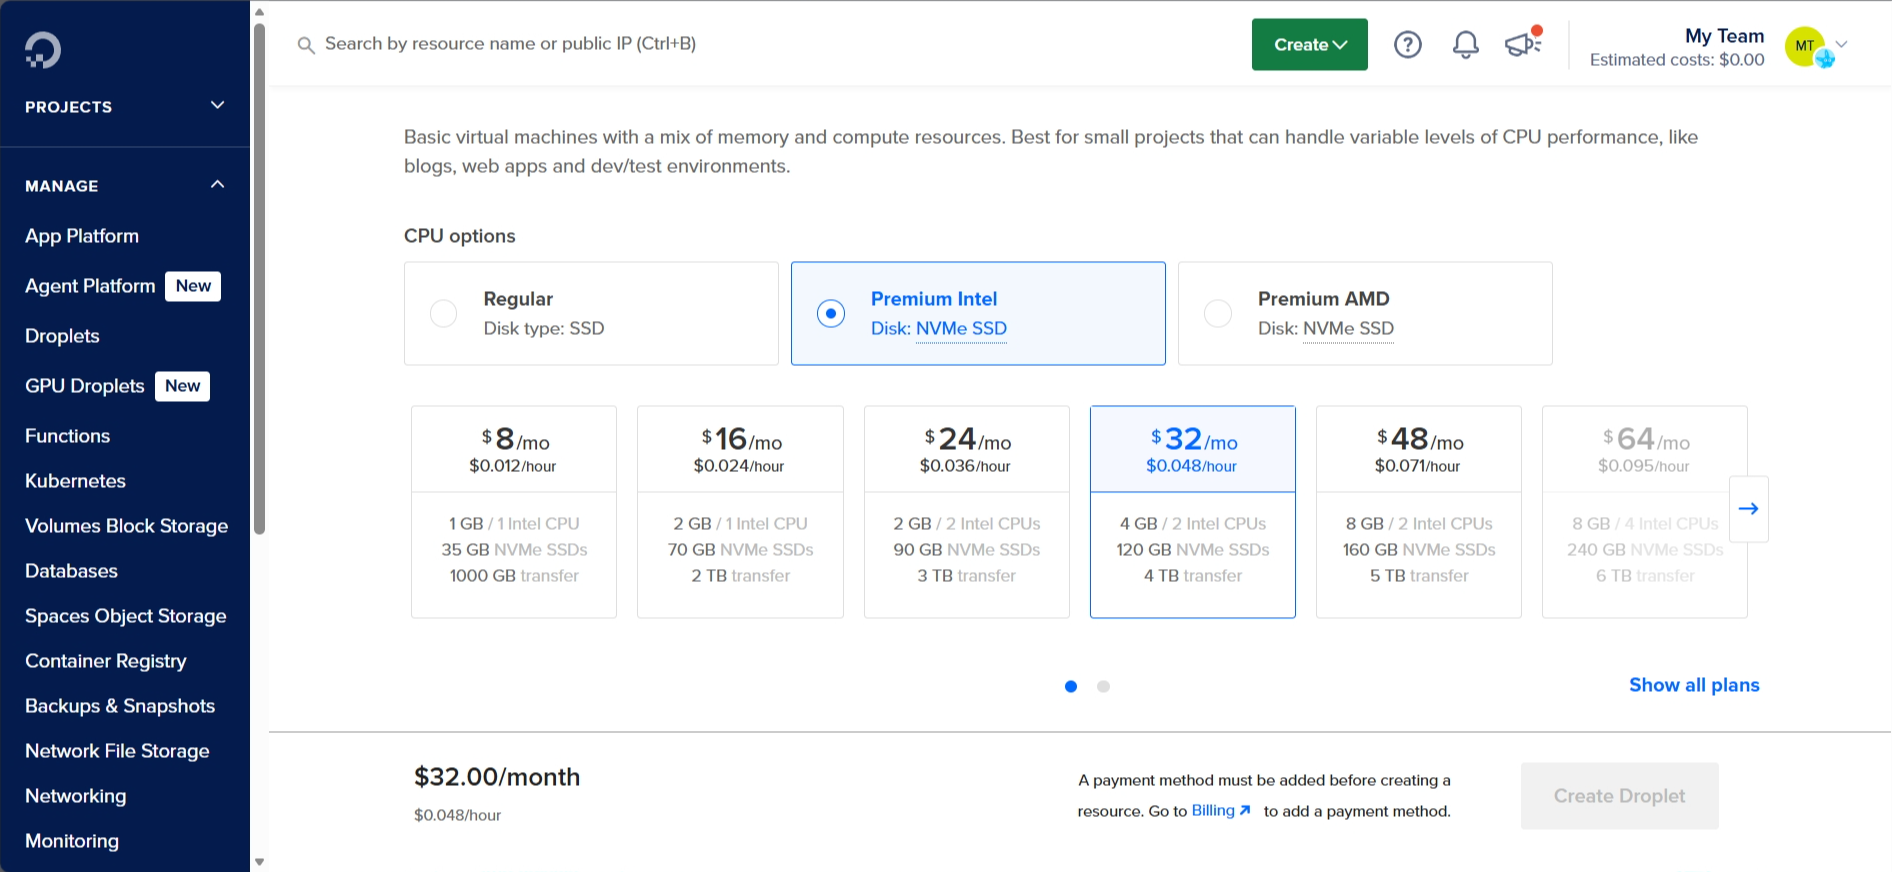
Task: Select the $16/mo plan card
Action: 740,512
